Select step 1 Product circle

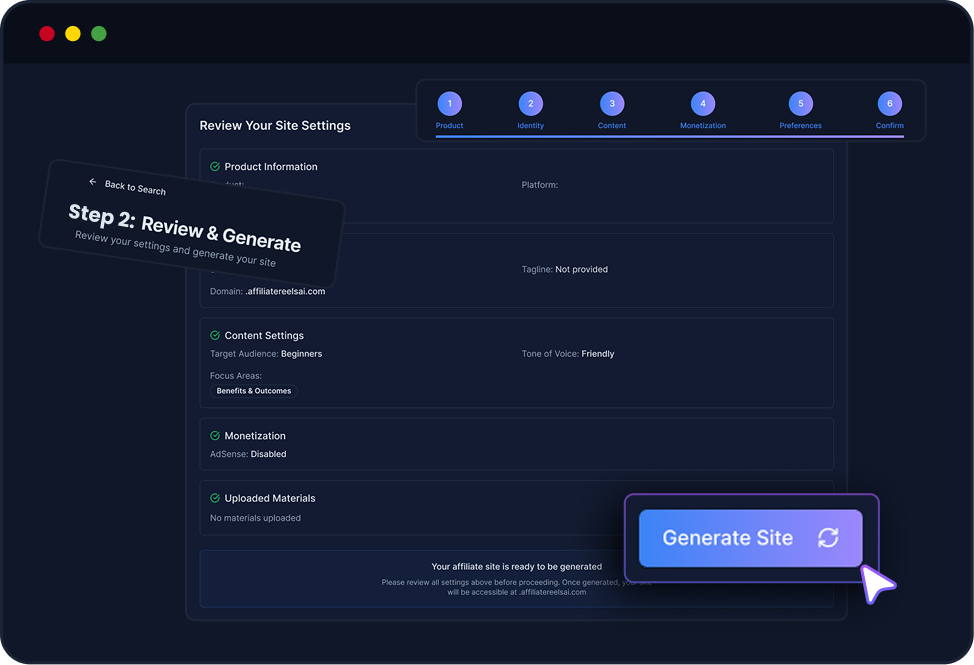click(x=449, y=104)
